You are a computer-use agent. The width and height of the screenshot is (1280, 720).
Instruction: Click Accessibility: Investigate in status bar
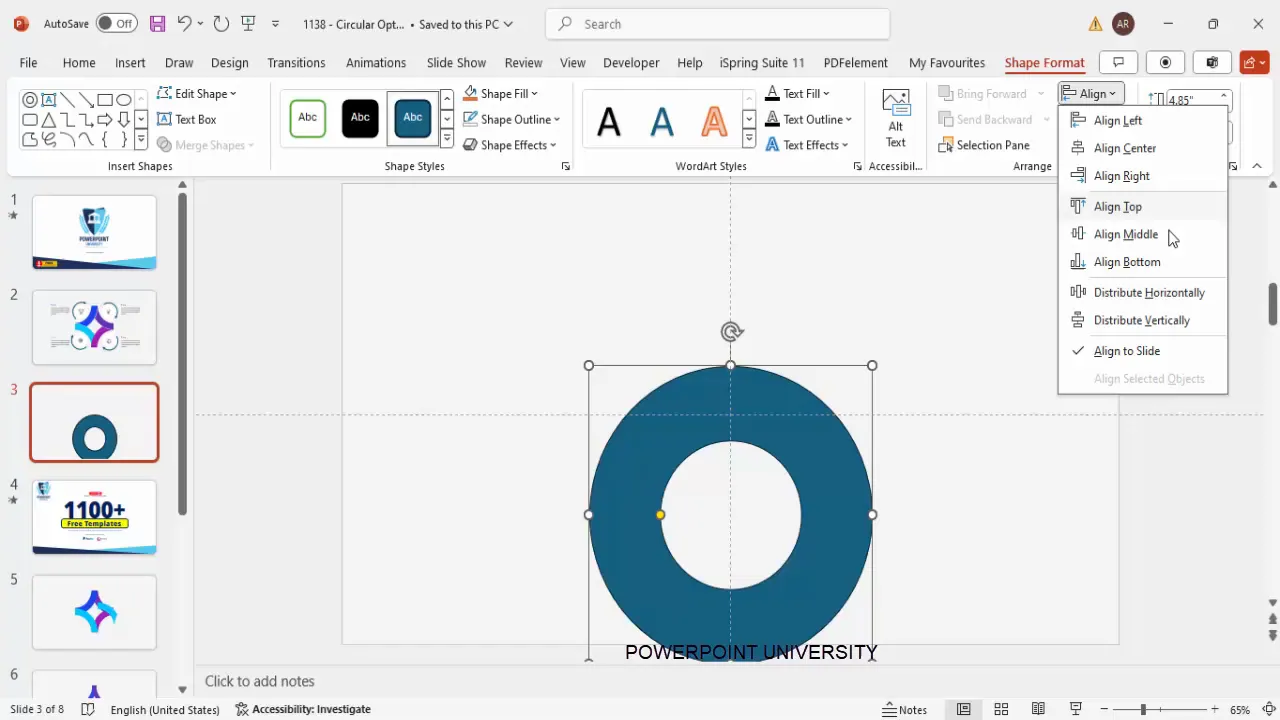pyautogui.click(x=303, y=709)
